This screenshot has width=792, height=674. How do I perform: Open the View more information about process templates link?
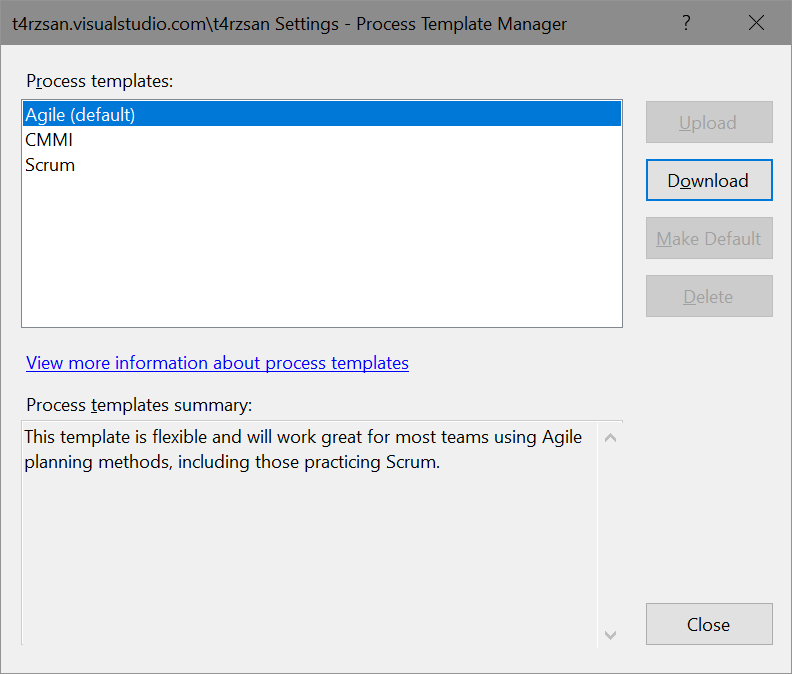(x=217, y=363)
